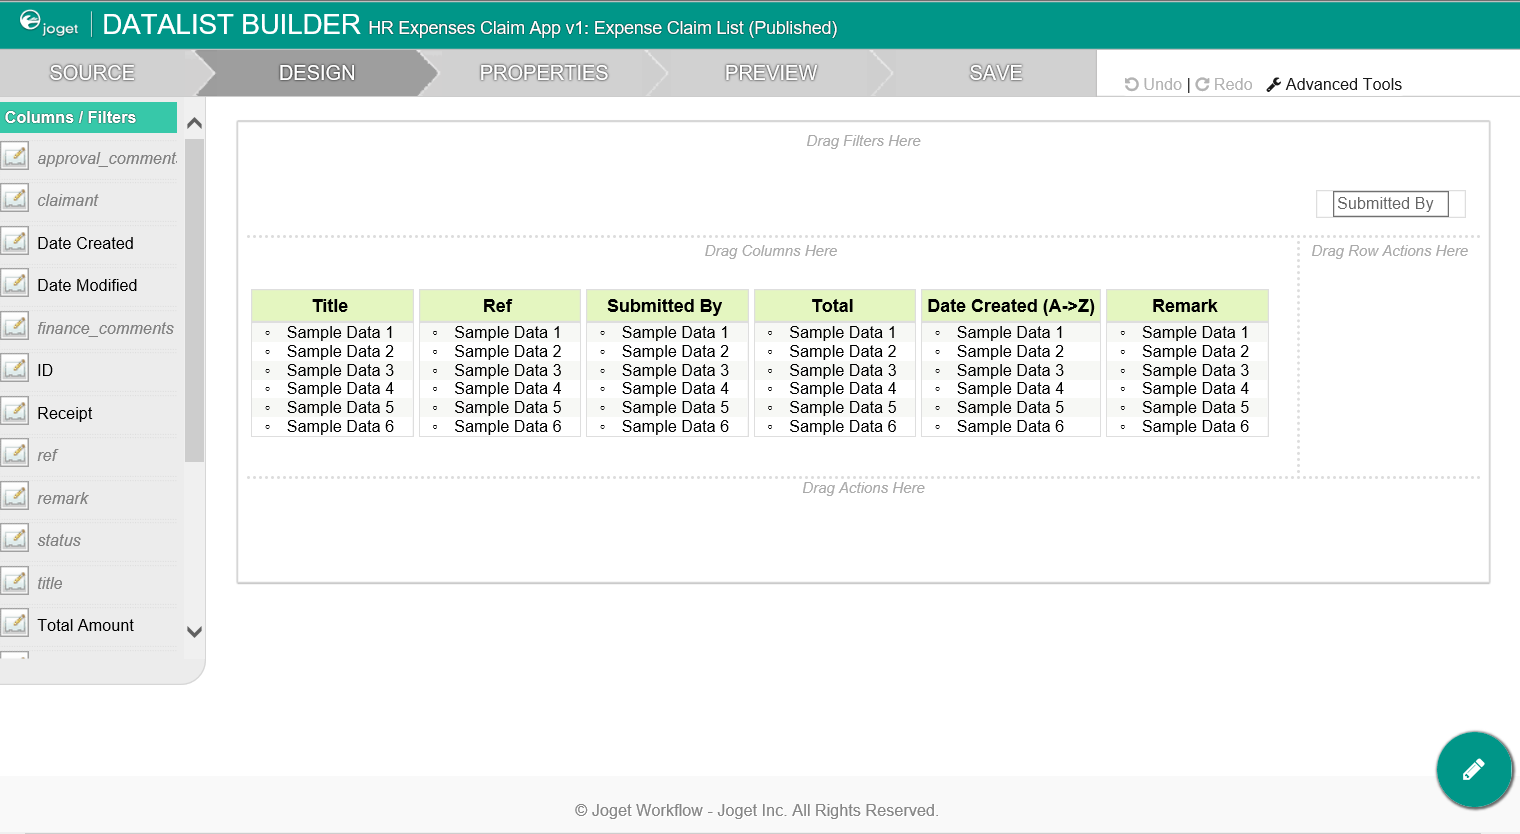Click the Date Created column icon

[15, 242]
